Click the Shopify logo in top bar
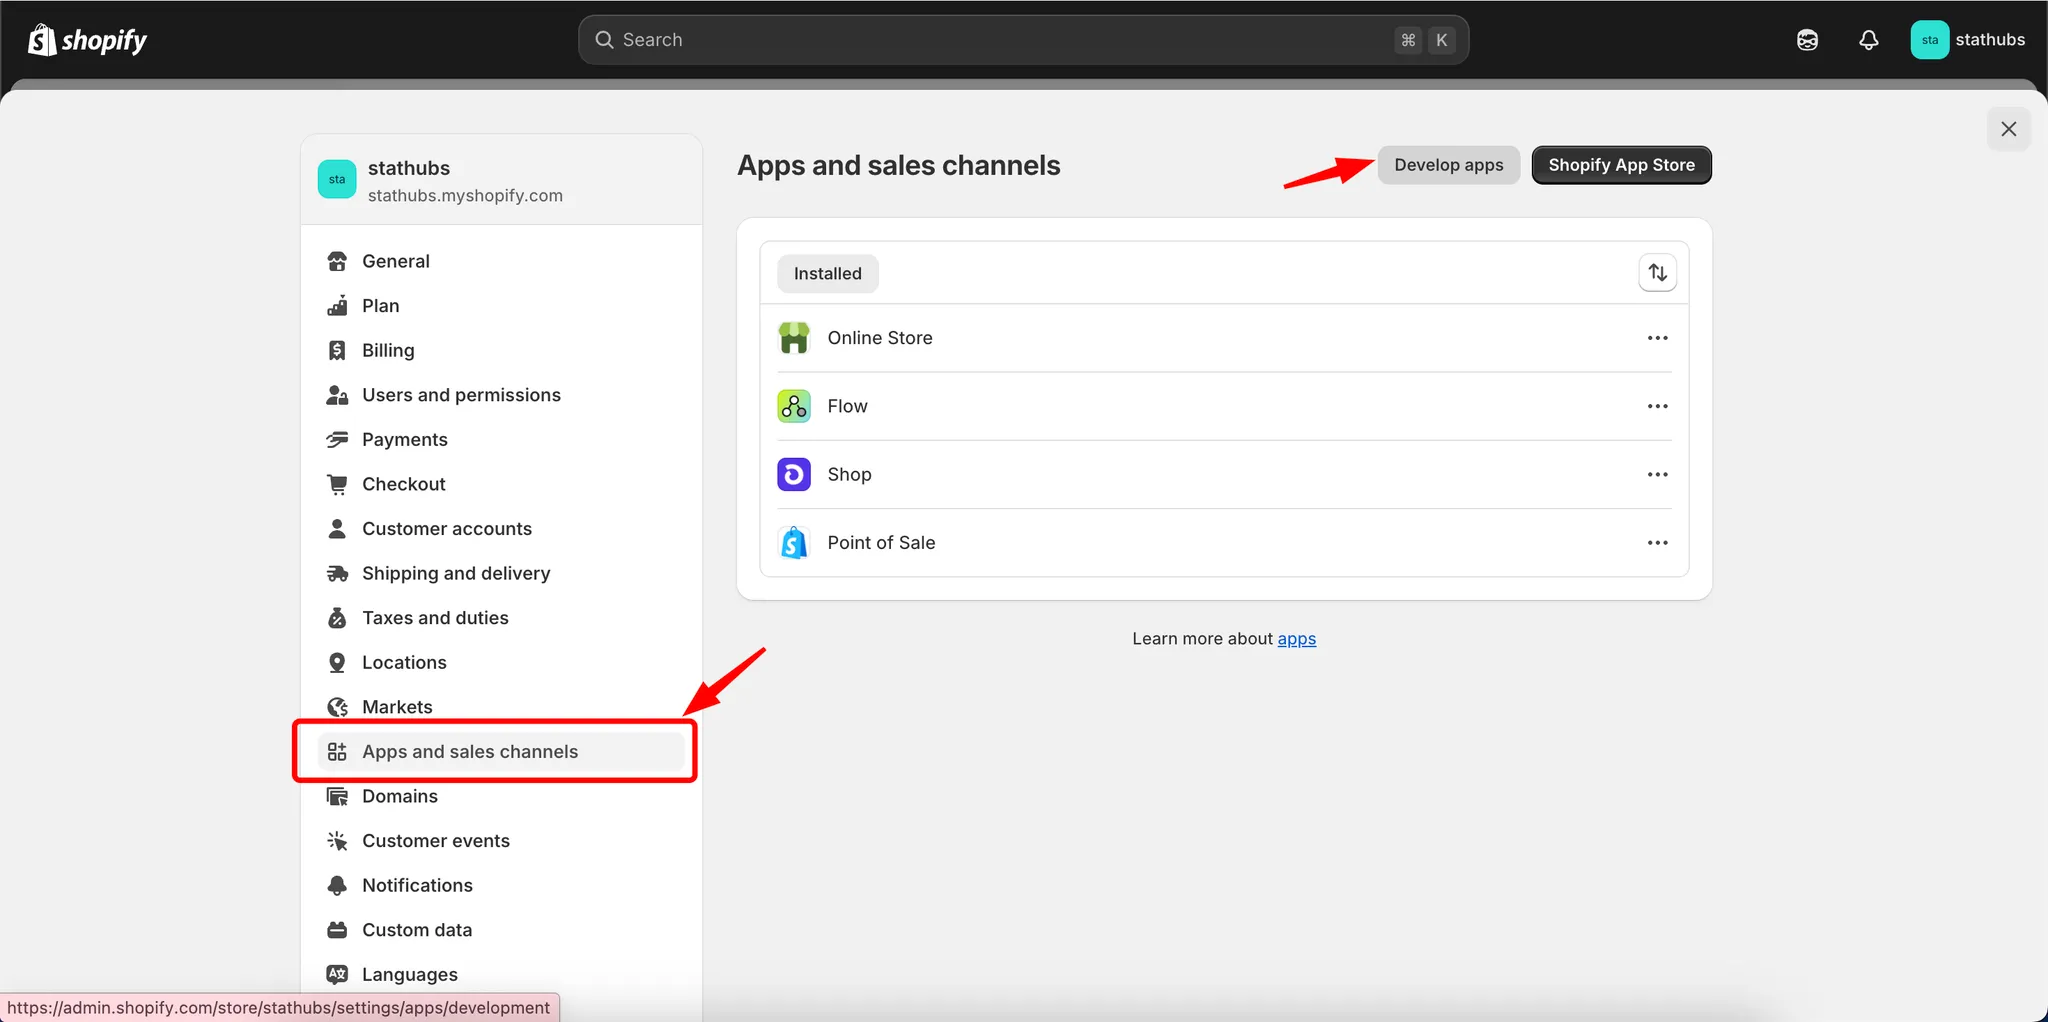This screenshot has width=2048, height=1022. [x=87, y=40]
